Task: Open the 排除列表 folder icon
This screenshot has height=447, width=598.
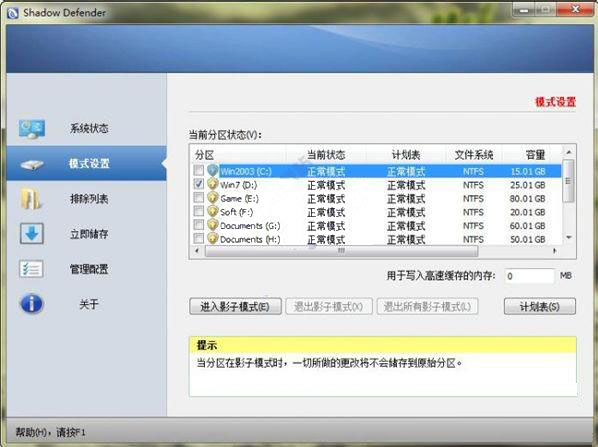Action: (x=31, y=198)
